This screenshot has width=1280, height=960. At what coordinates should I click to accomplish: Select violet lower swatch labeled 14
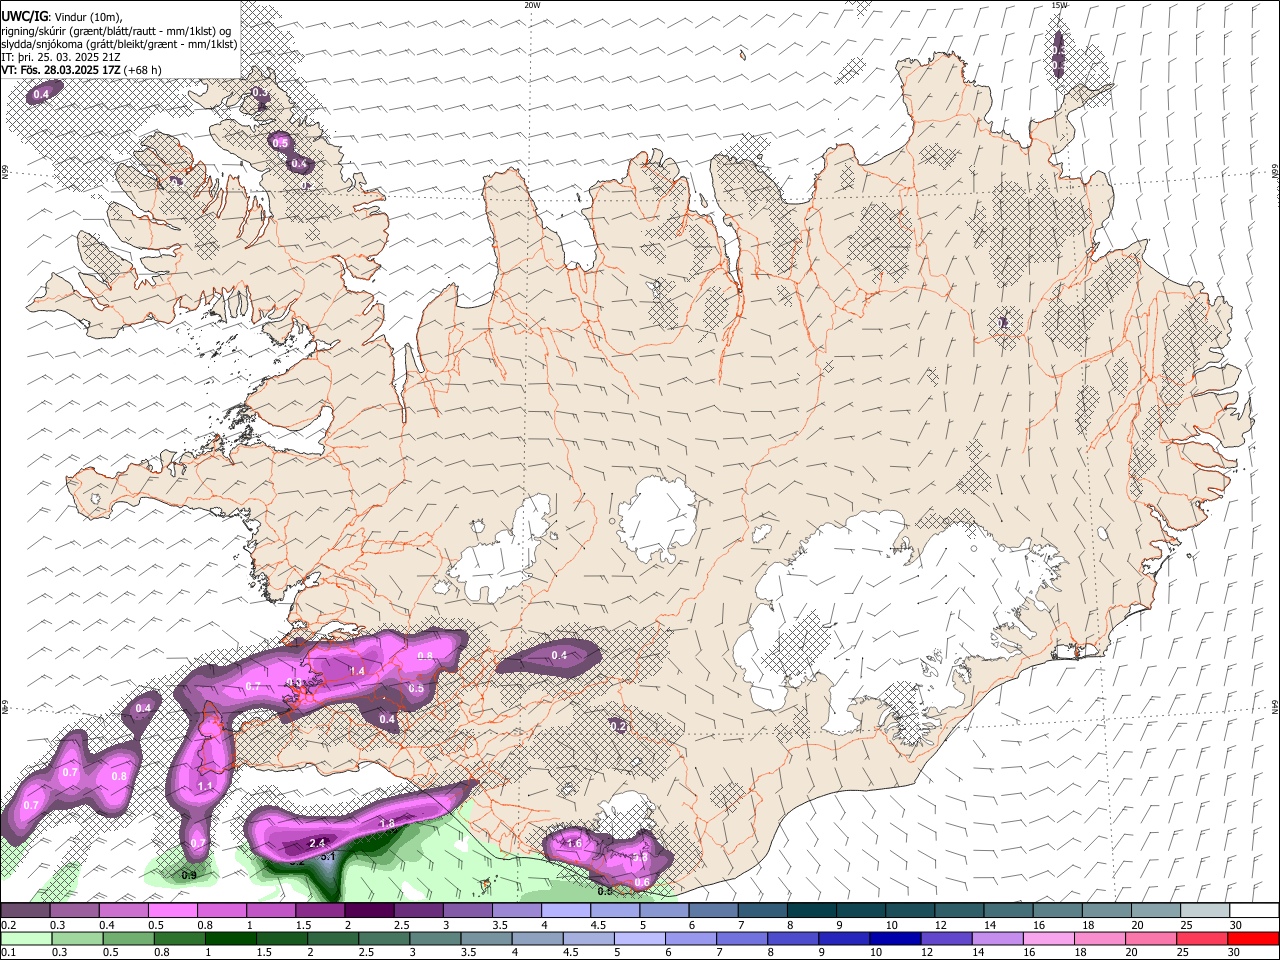1000,938
